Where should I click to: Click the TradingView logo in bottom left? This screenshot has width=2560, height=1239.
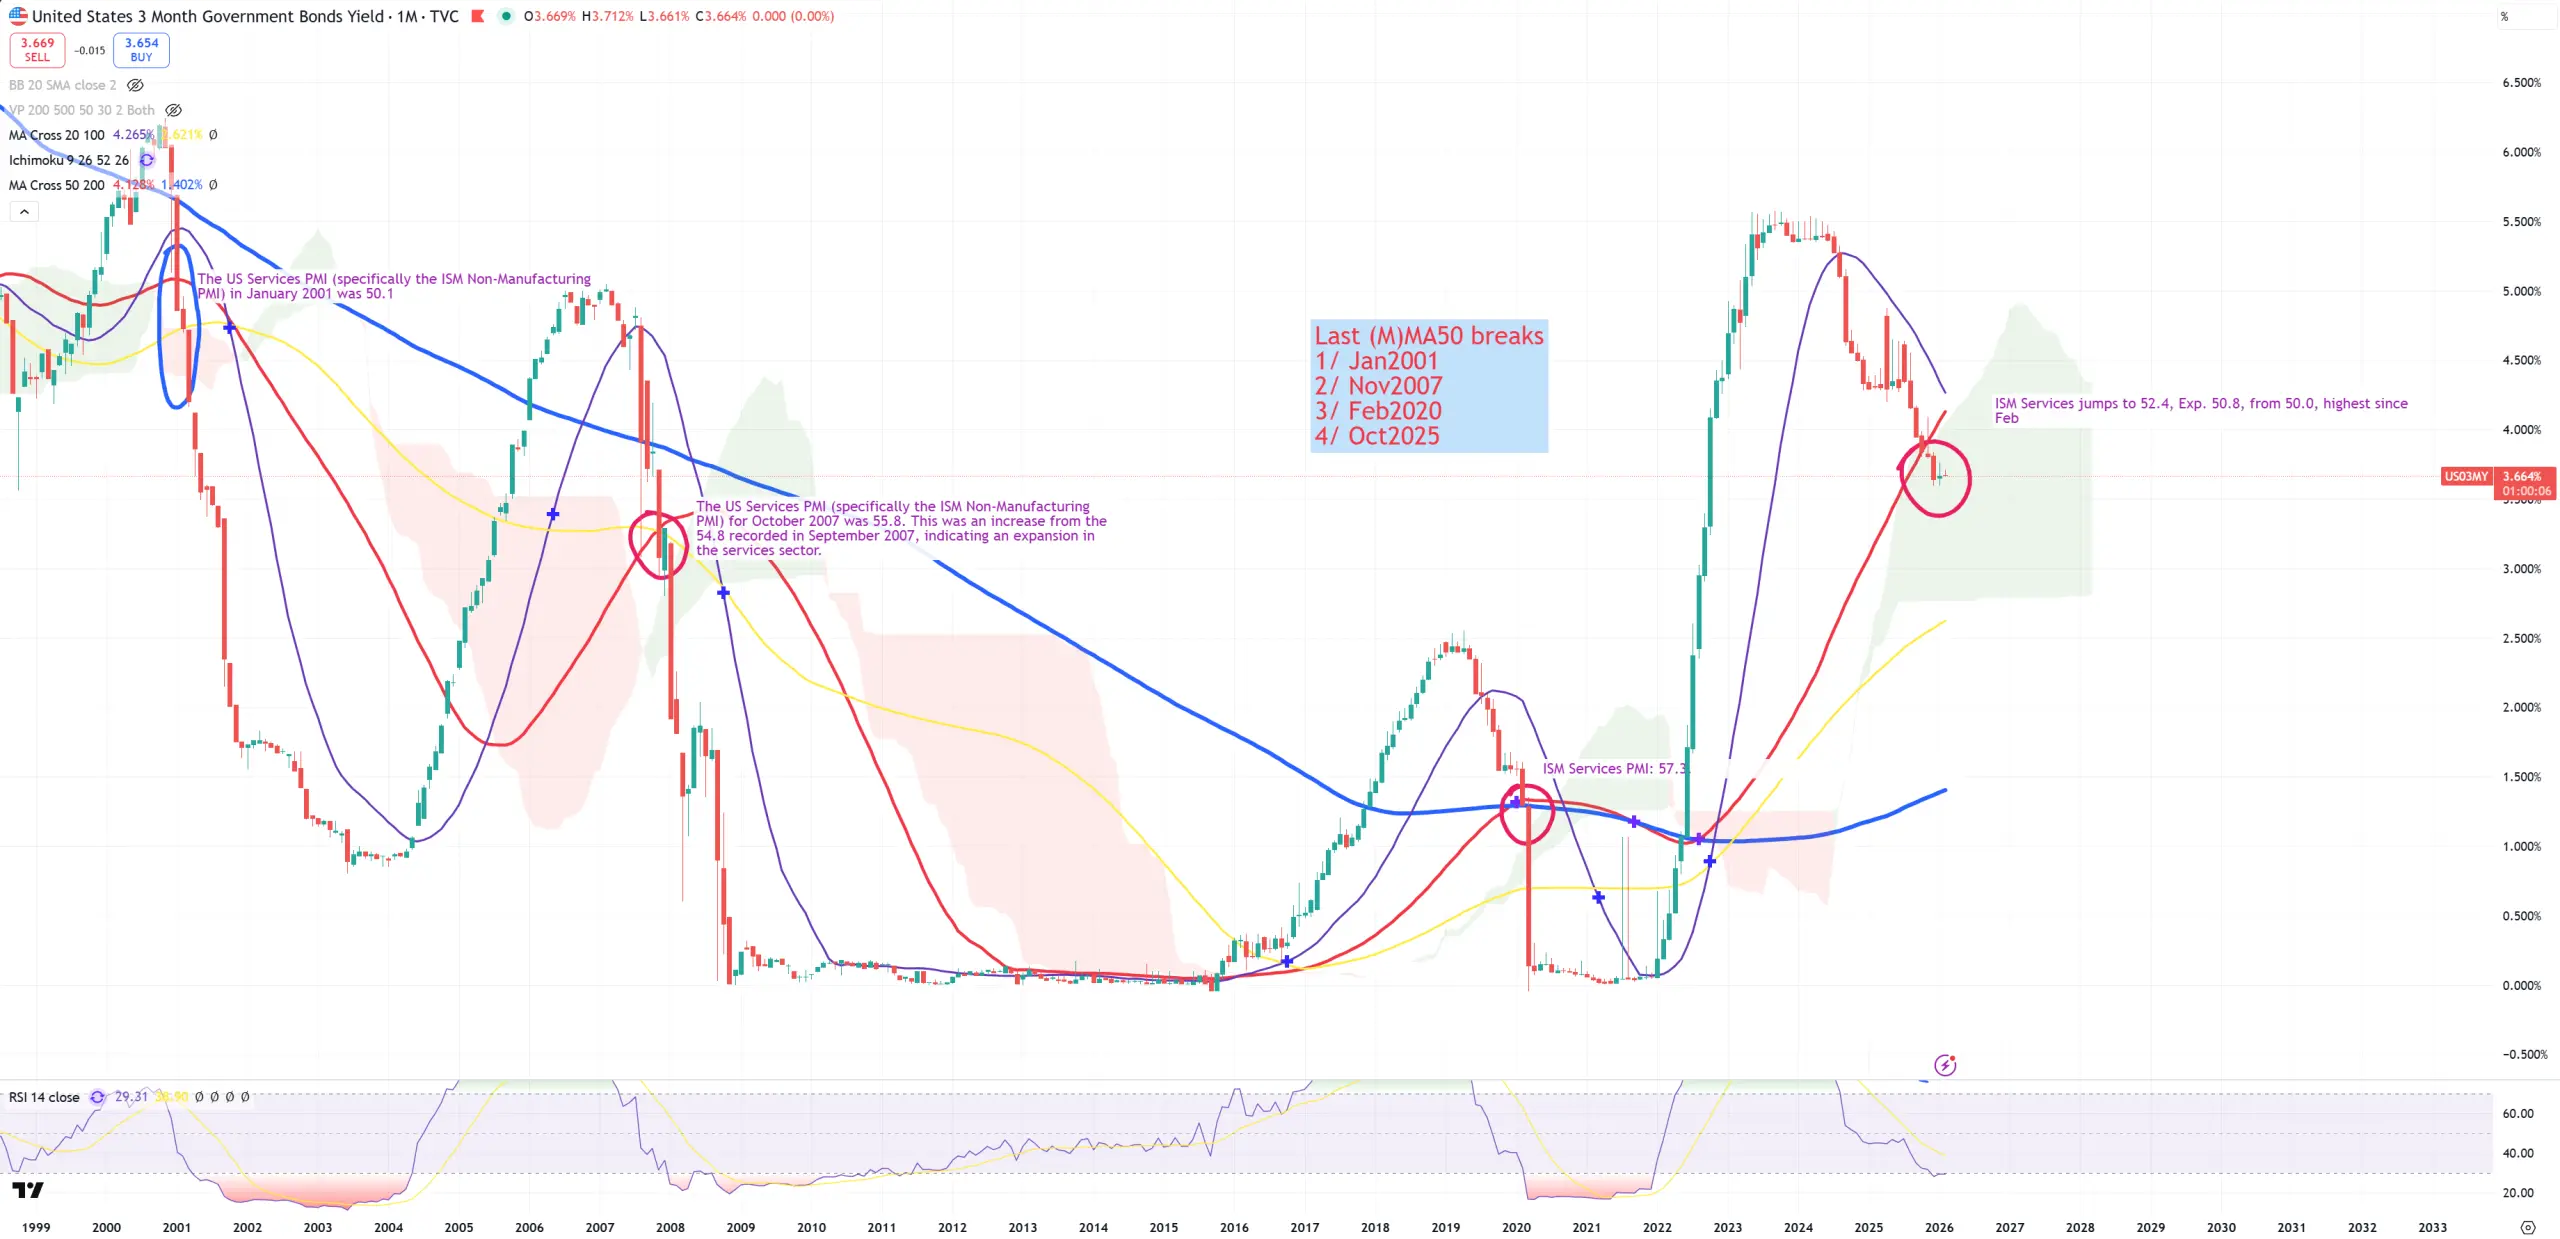pos(28,1189)
